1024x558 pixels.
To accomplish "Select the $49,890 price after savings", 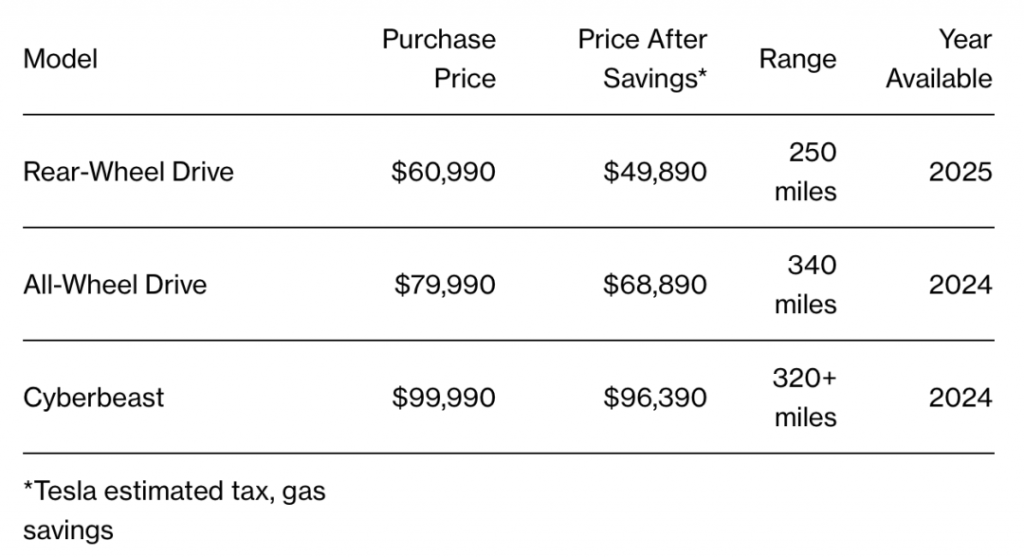I will (x=655, y=172).
